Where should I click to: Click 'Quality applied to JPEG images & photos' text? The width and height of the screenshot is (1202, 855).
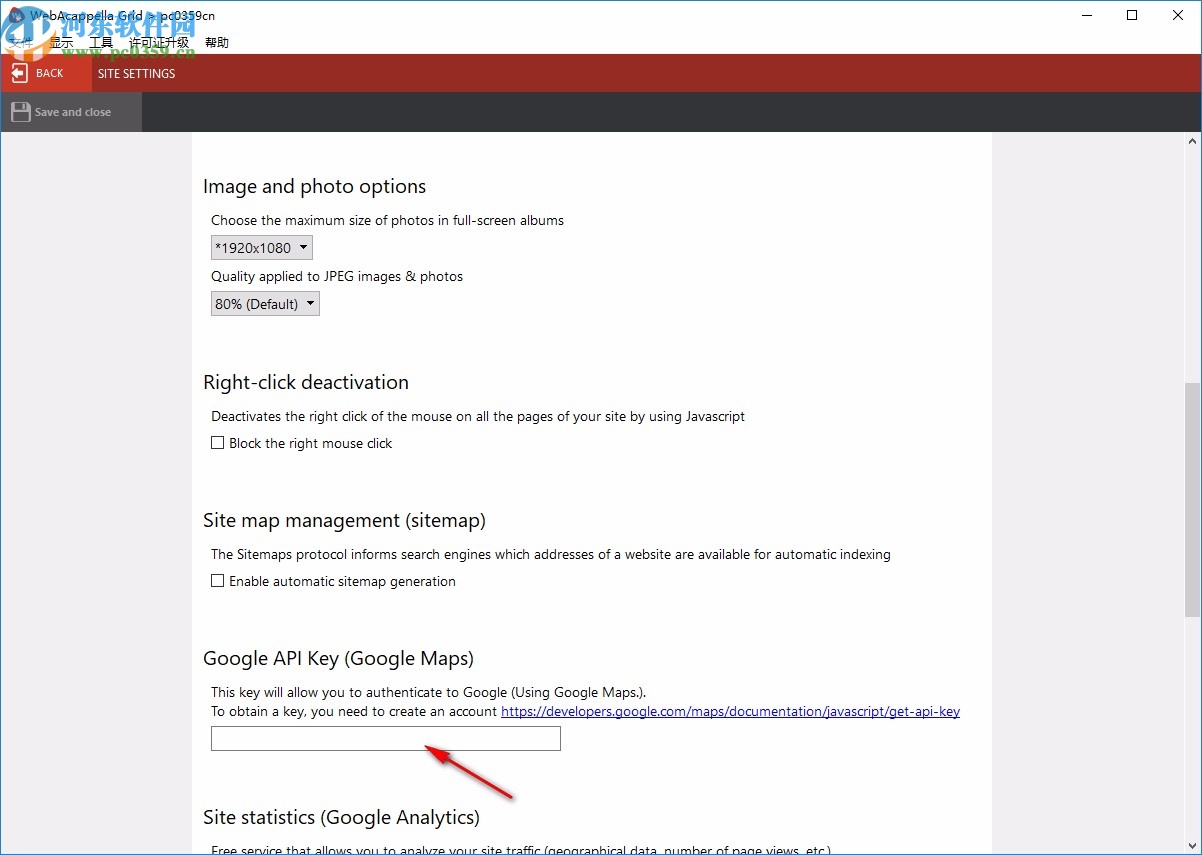click(337, 276)
